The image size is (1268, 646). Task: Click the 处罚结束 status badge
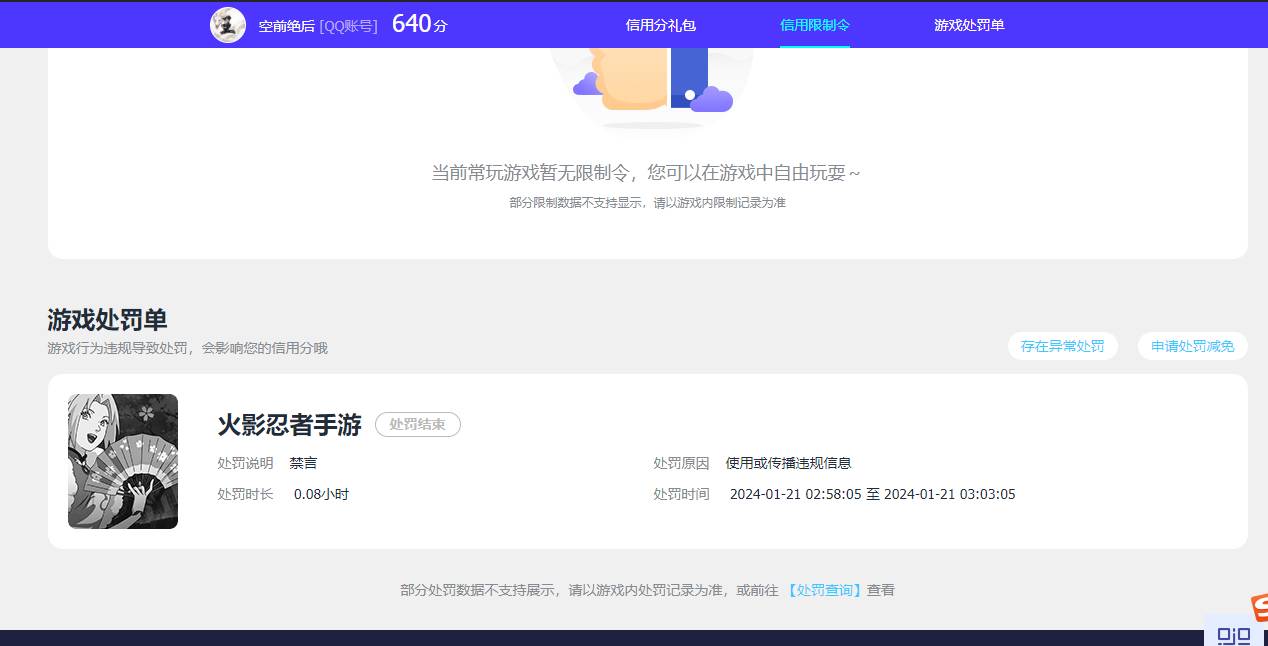click(417, 424)
